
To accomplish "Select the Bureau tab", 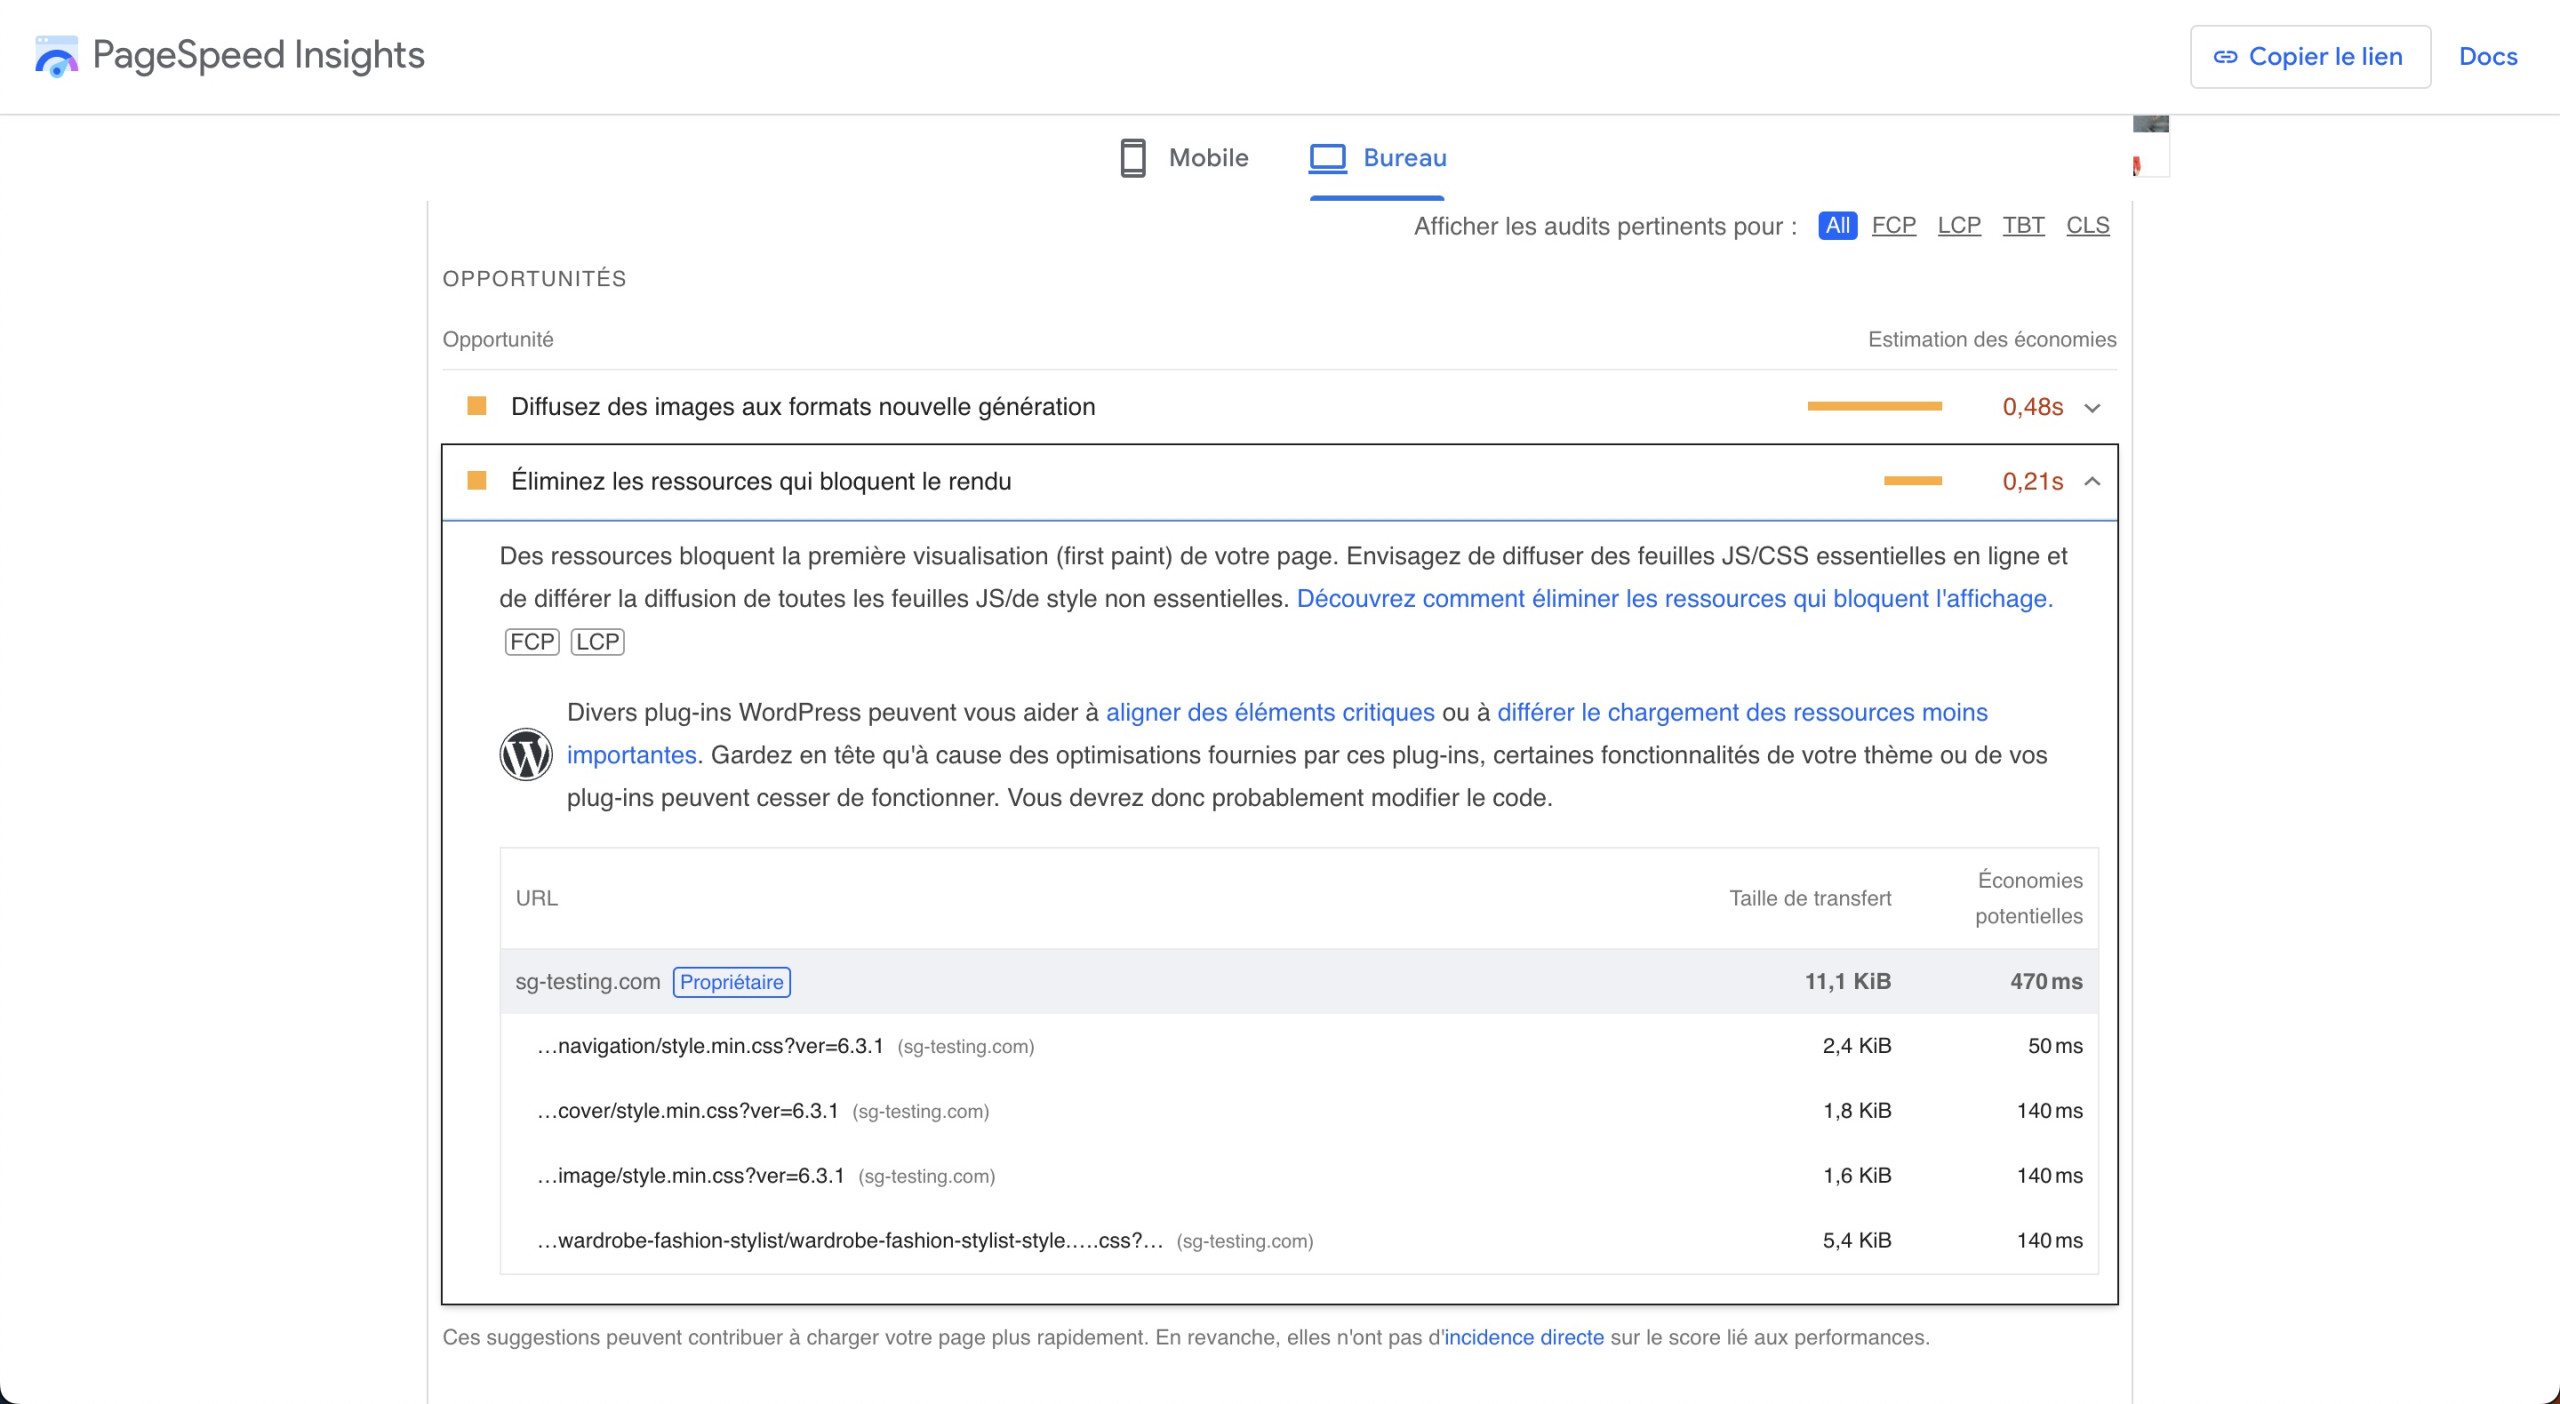I will [x=1378, y=158].
